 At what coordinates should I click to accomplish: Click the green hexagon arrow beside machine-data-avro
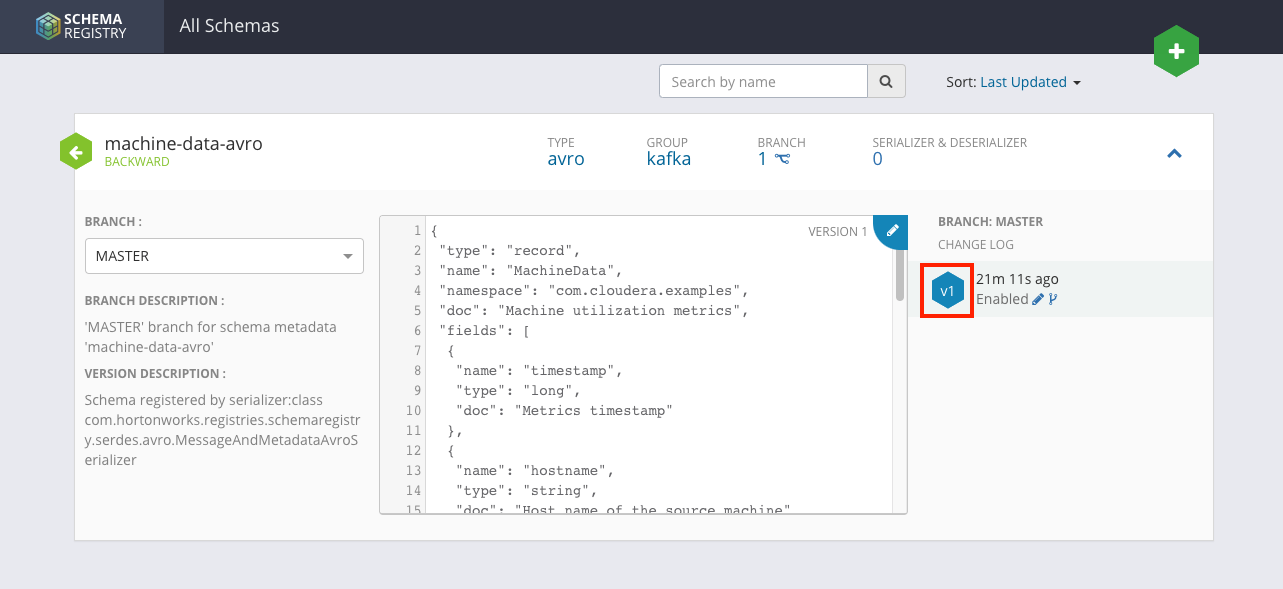tap(76, 152)
